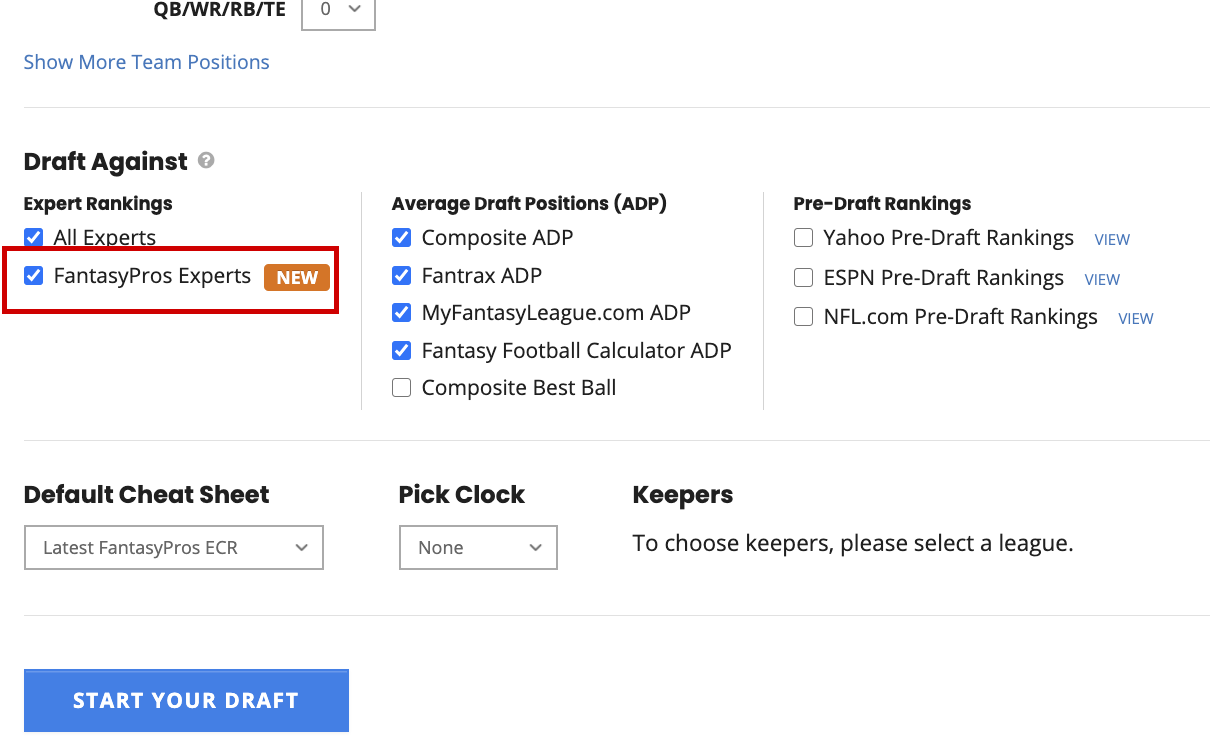The image size is (1210, 755).
Task: Click the NEW badge next to FantasyPros Experts
Action: click(297, 278)
